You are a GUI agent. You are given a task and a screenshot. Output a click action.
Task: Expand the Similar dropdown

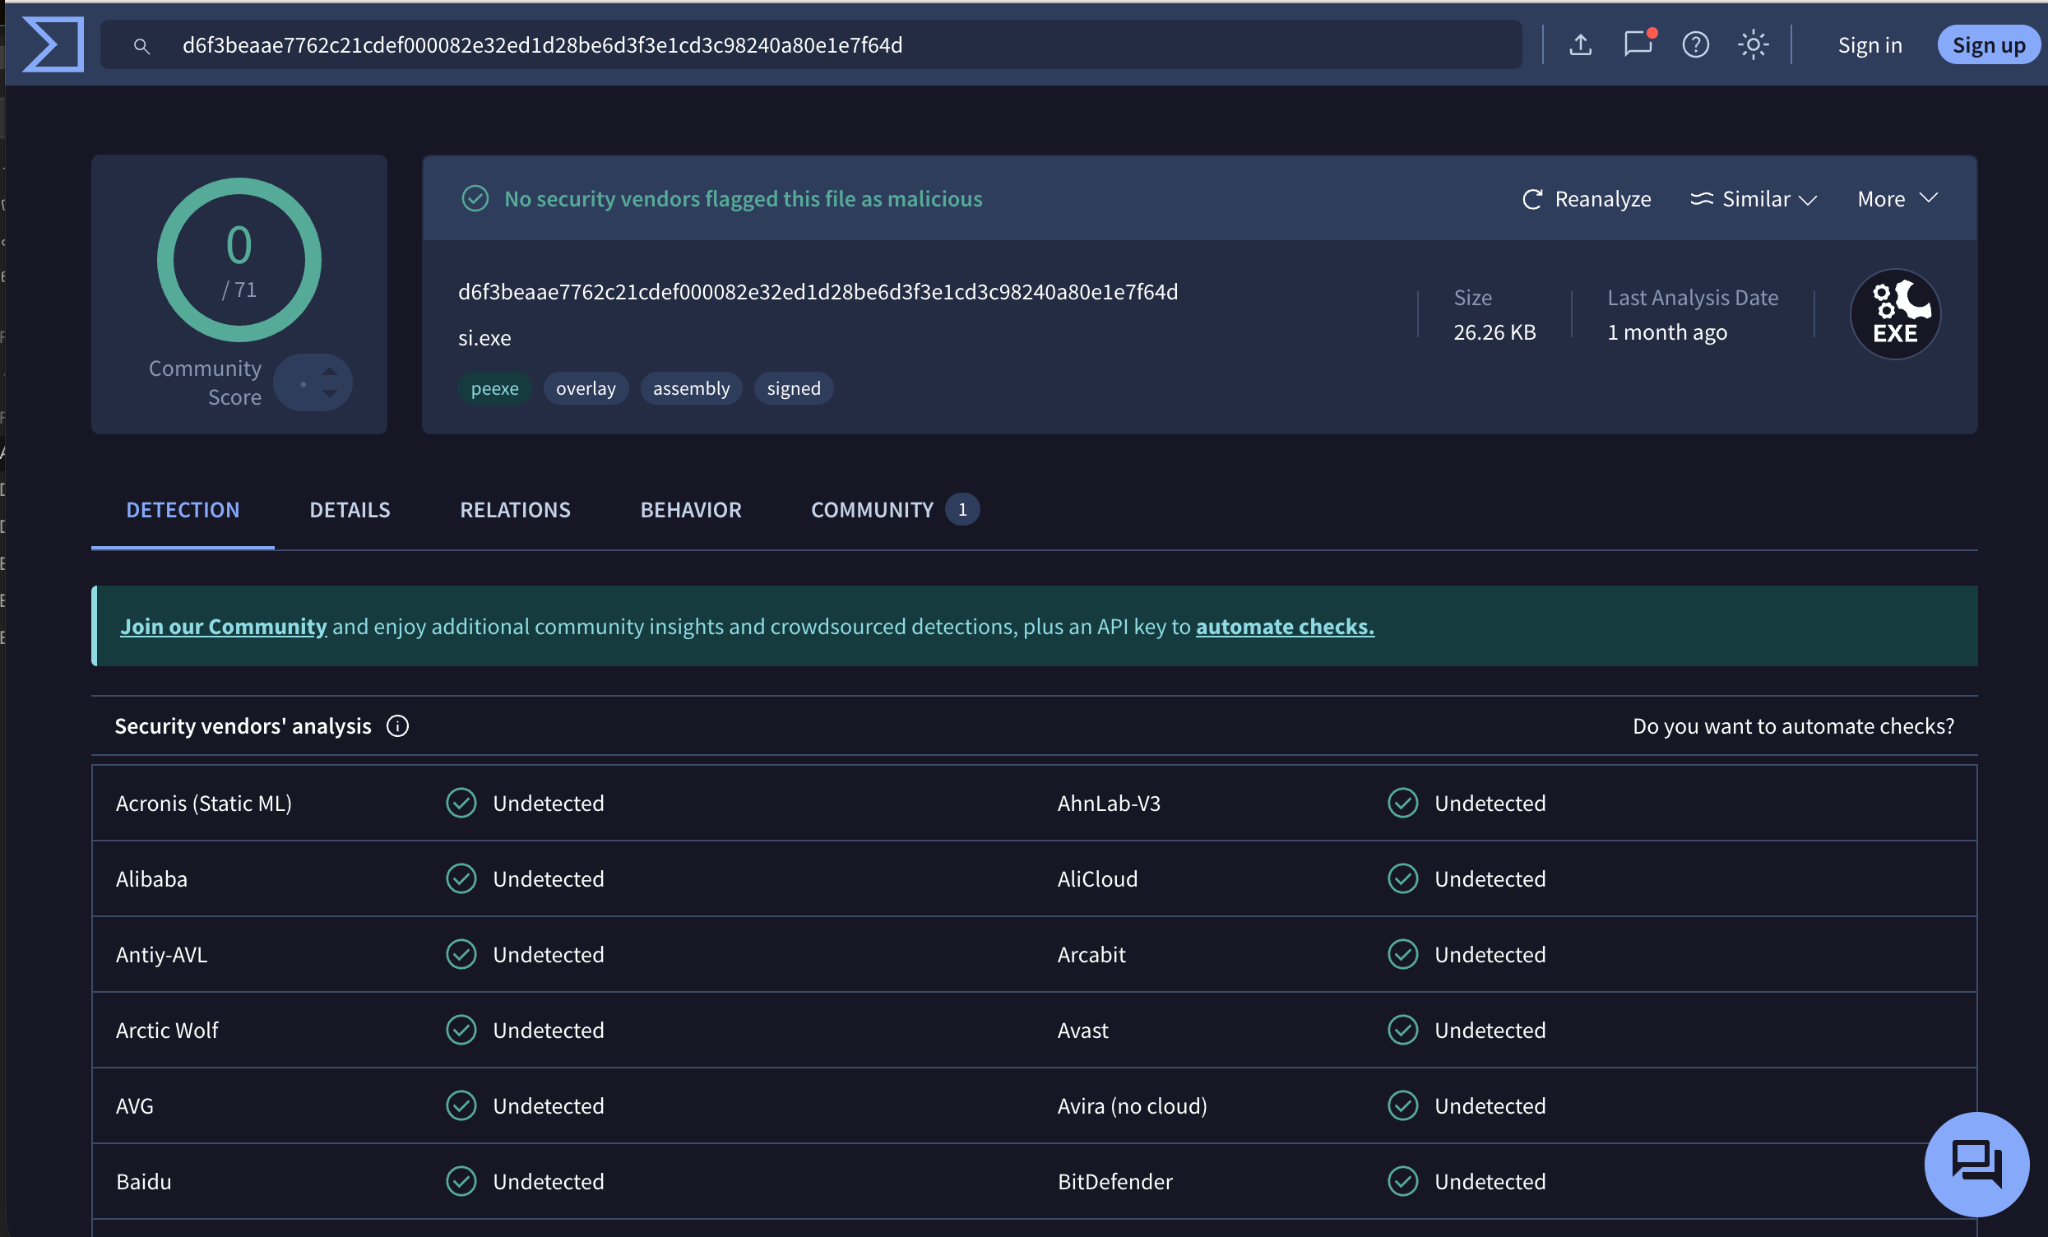[x=1753, y=199]
